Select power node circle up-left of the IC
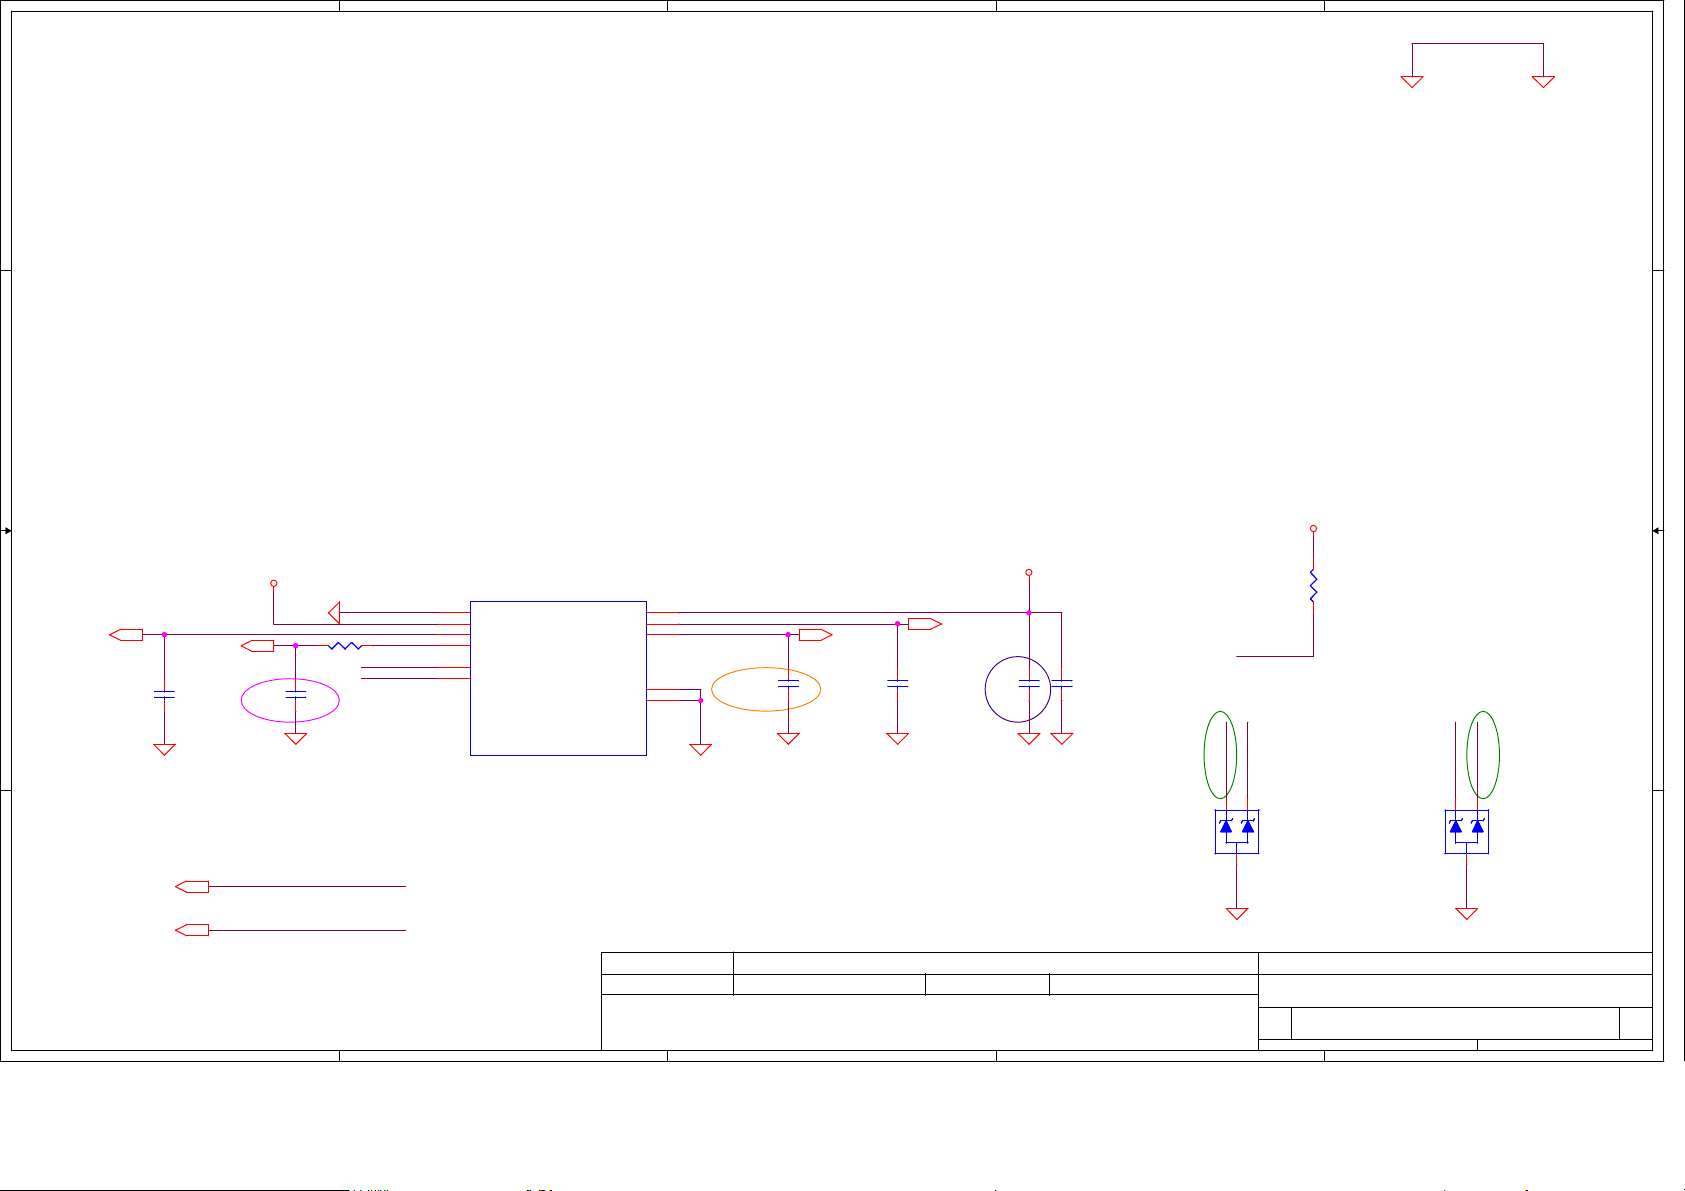The height and width of the screenshot is (1191, 1685). 273,583
